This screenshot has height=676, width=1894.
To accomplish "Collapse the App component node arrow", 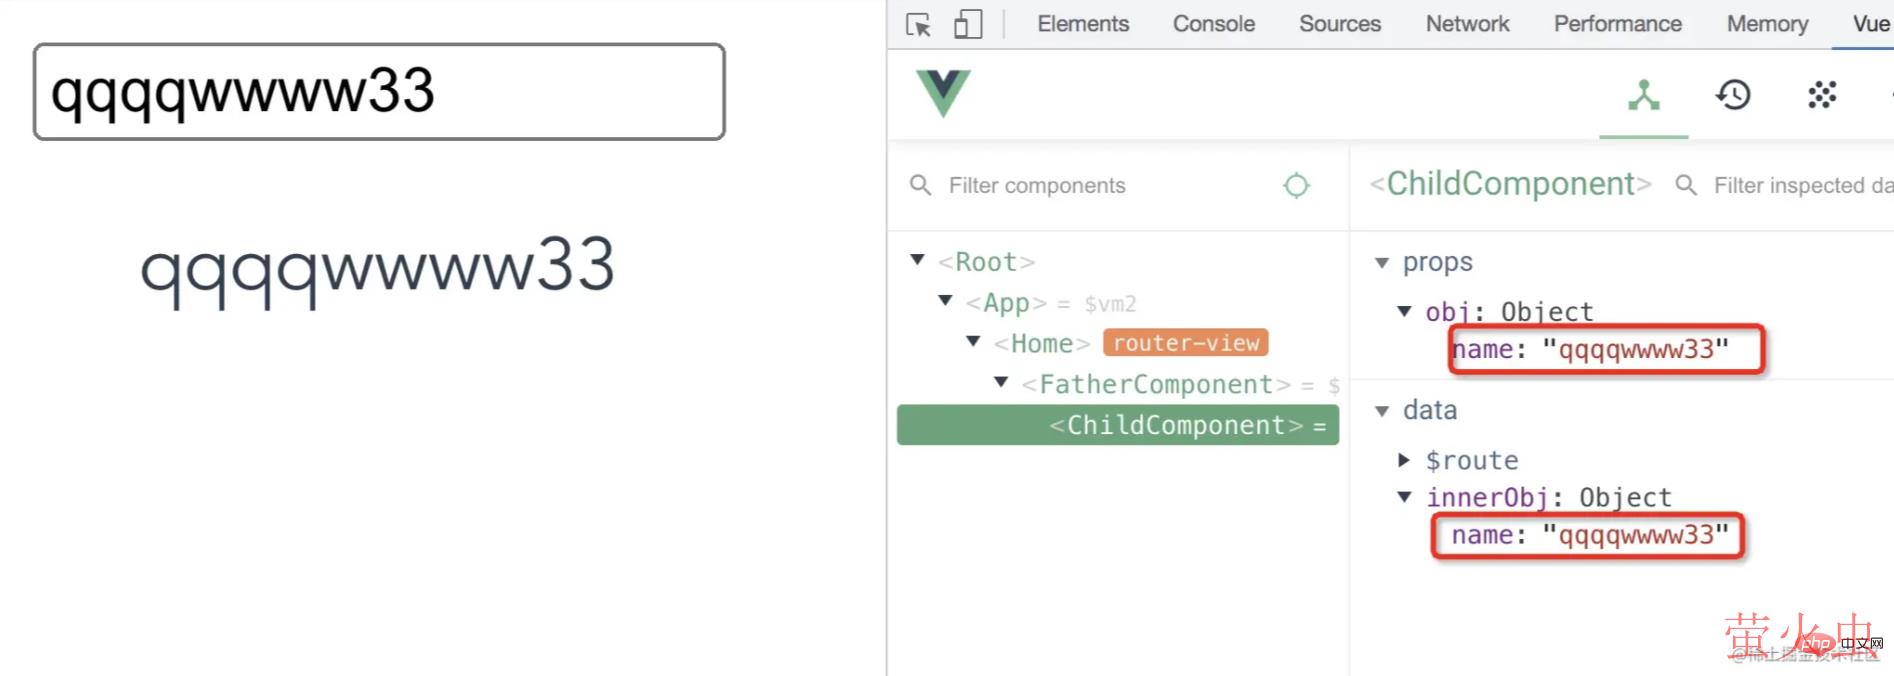I will point(945,301).
